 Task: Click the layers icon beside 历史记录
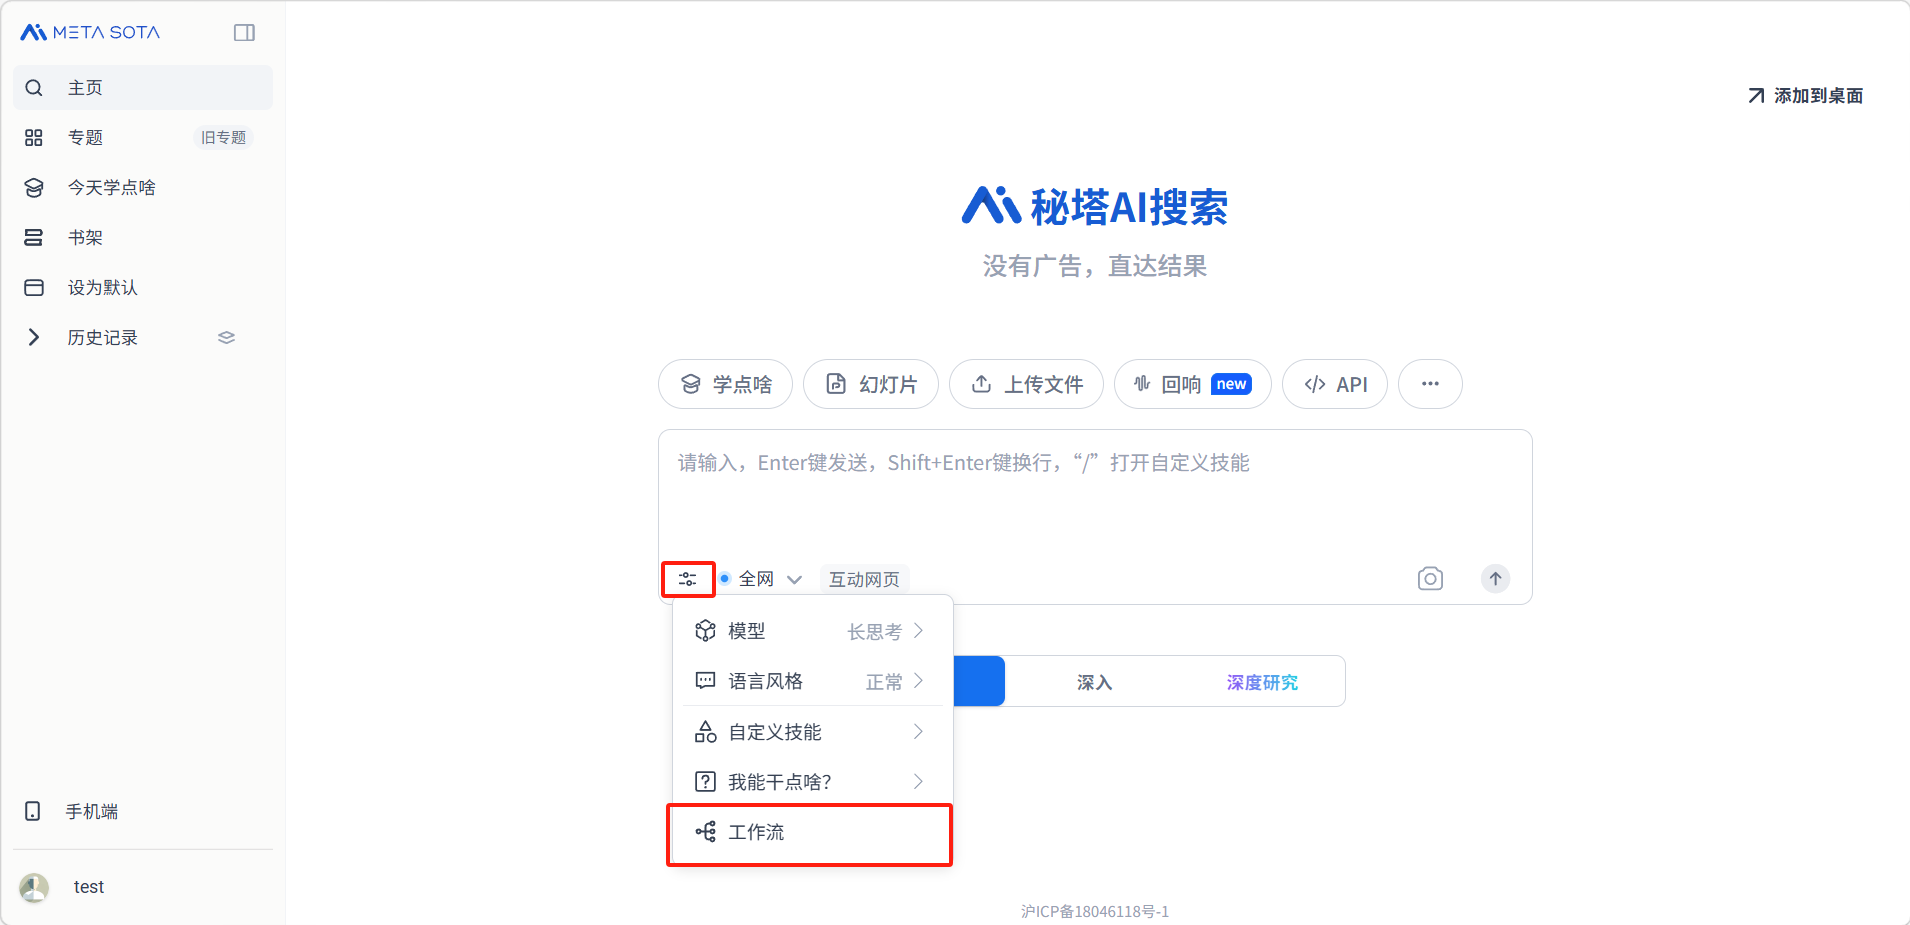(226, 338)
